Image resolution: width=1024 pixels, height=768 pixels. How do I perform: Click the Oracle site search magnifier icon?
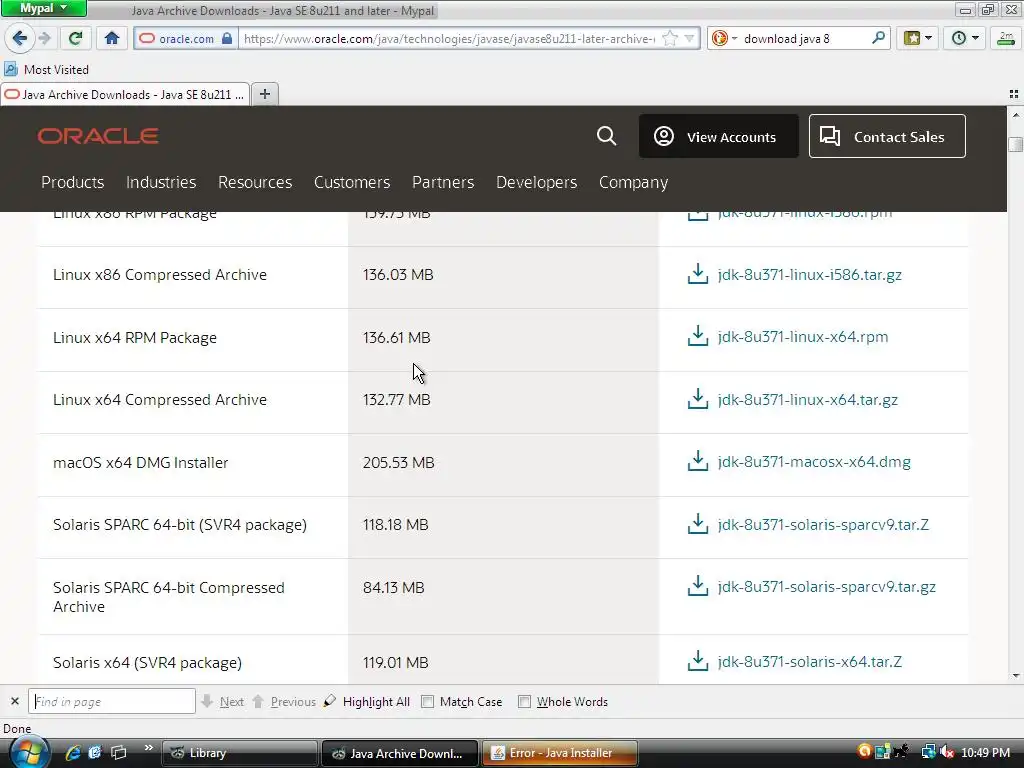point(606,136)
